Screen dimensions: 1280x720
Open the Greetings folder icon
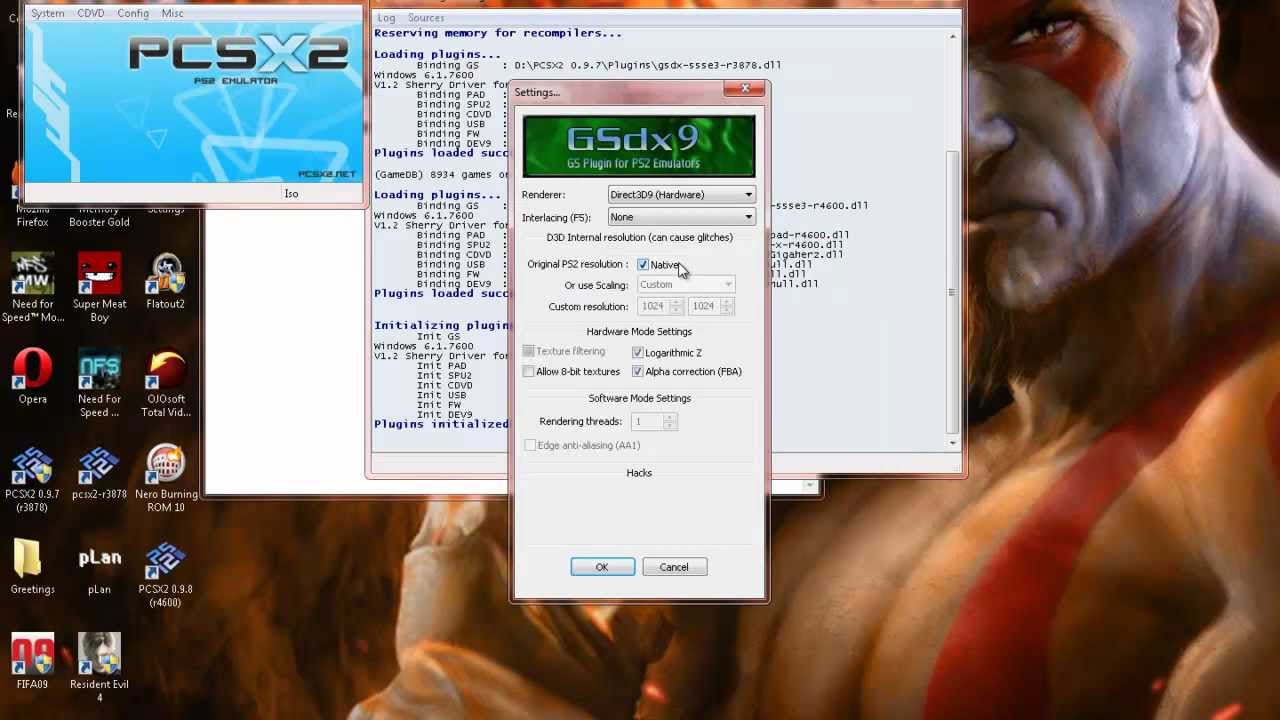32,566
